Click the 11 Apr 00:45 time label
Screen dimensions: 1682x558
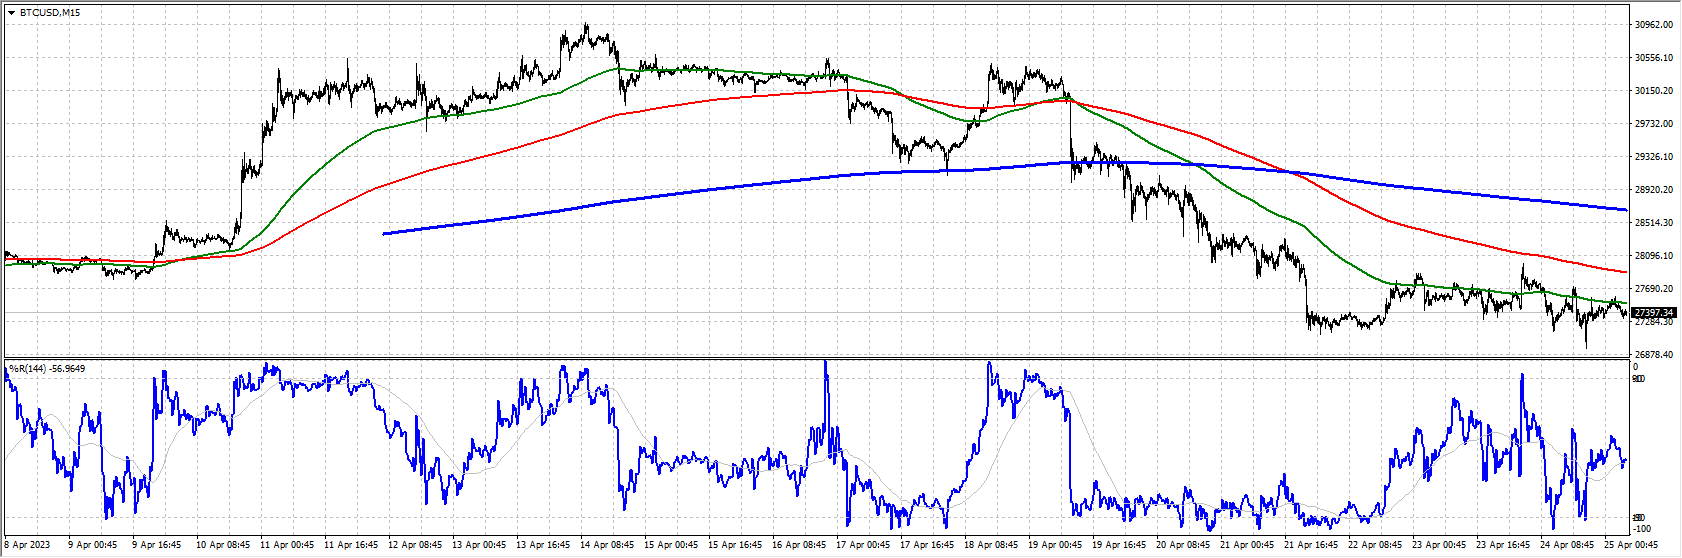coord(288,545)
